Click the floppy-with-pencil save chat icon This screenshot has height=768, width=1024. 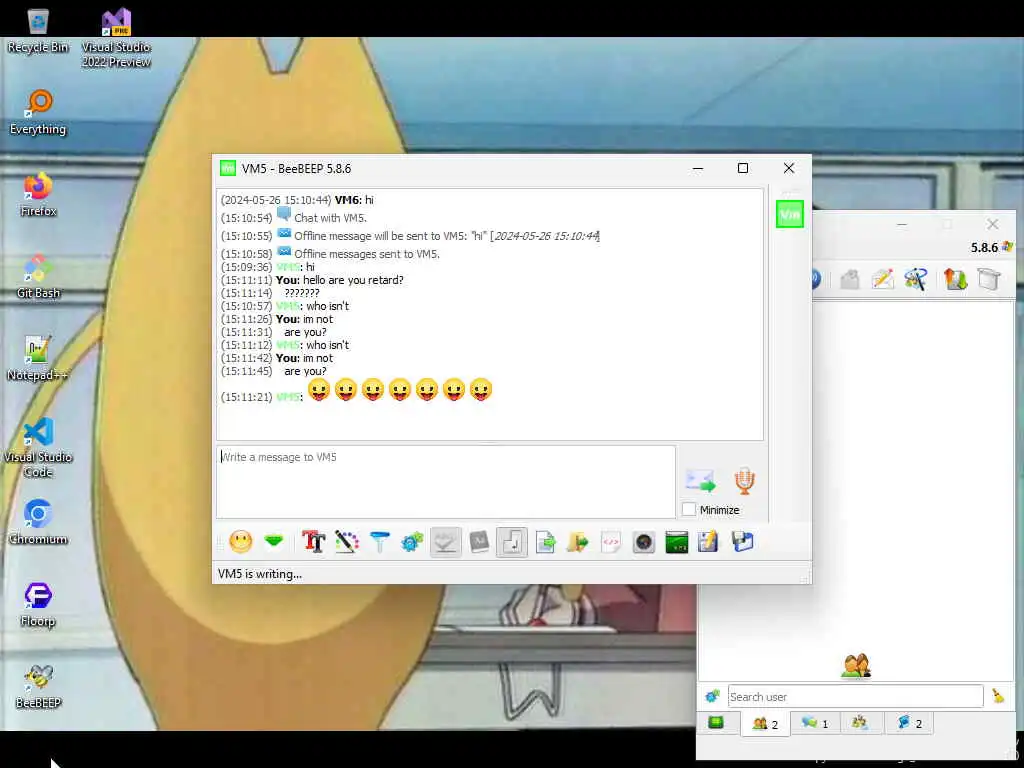708,541
